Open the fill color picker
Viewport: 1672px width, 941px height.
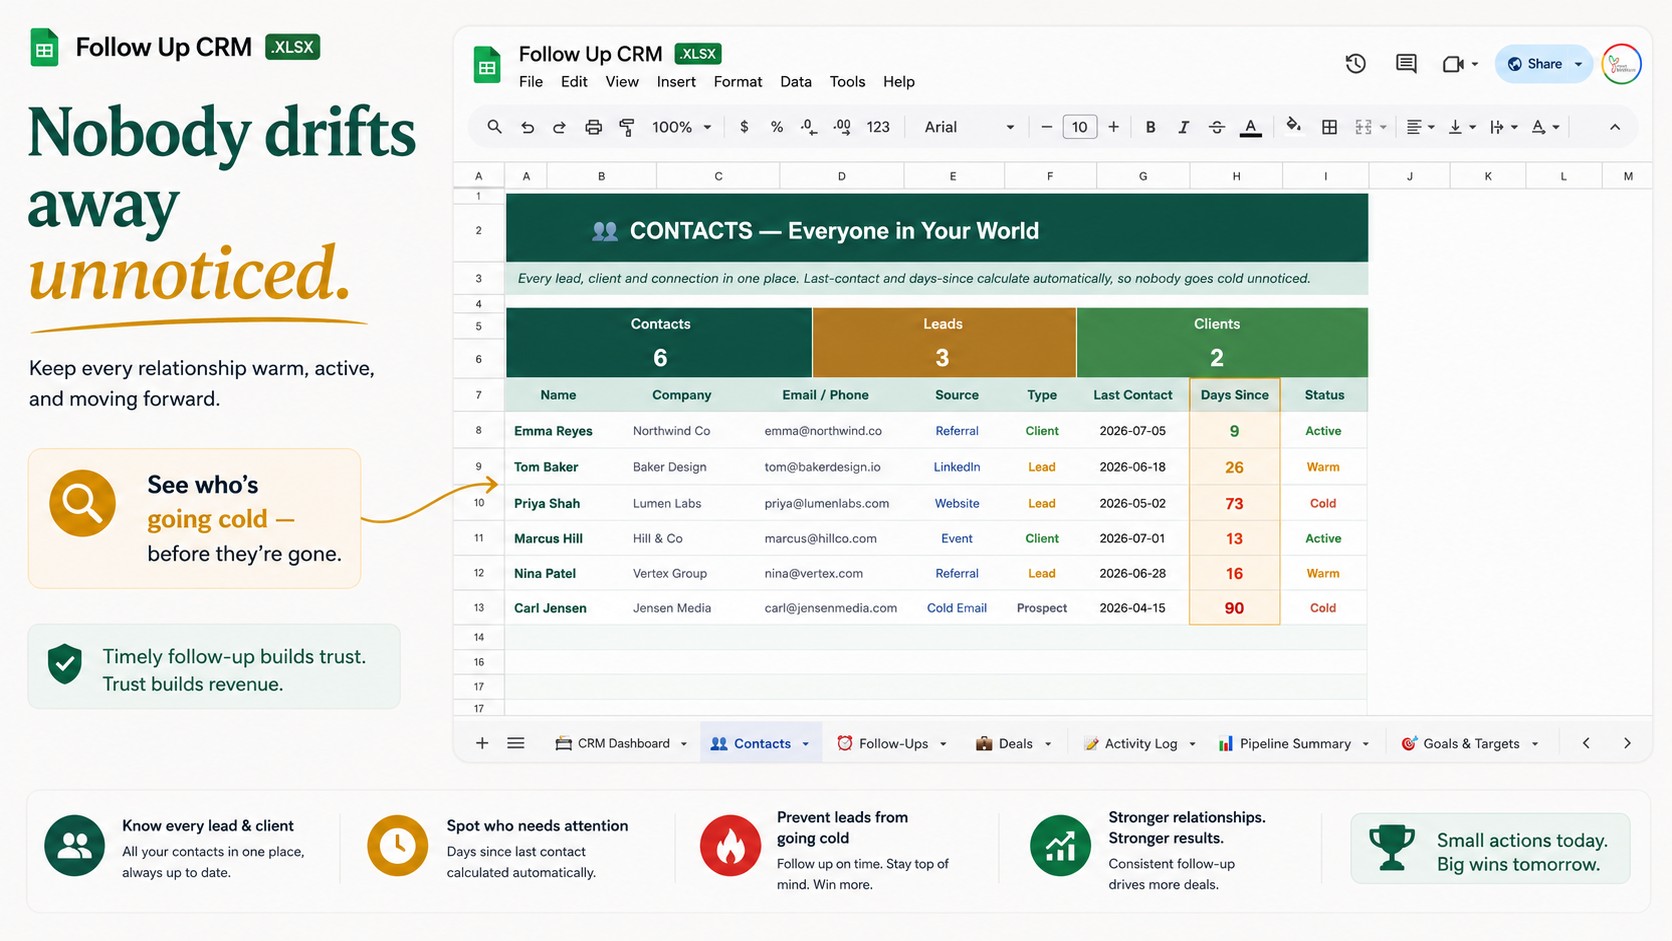tap(1293, 126)
